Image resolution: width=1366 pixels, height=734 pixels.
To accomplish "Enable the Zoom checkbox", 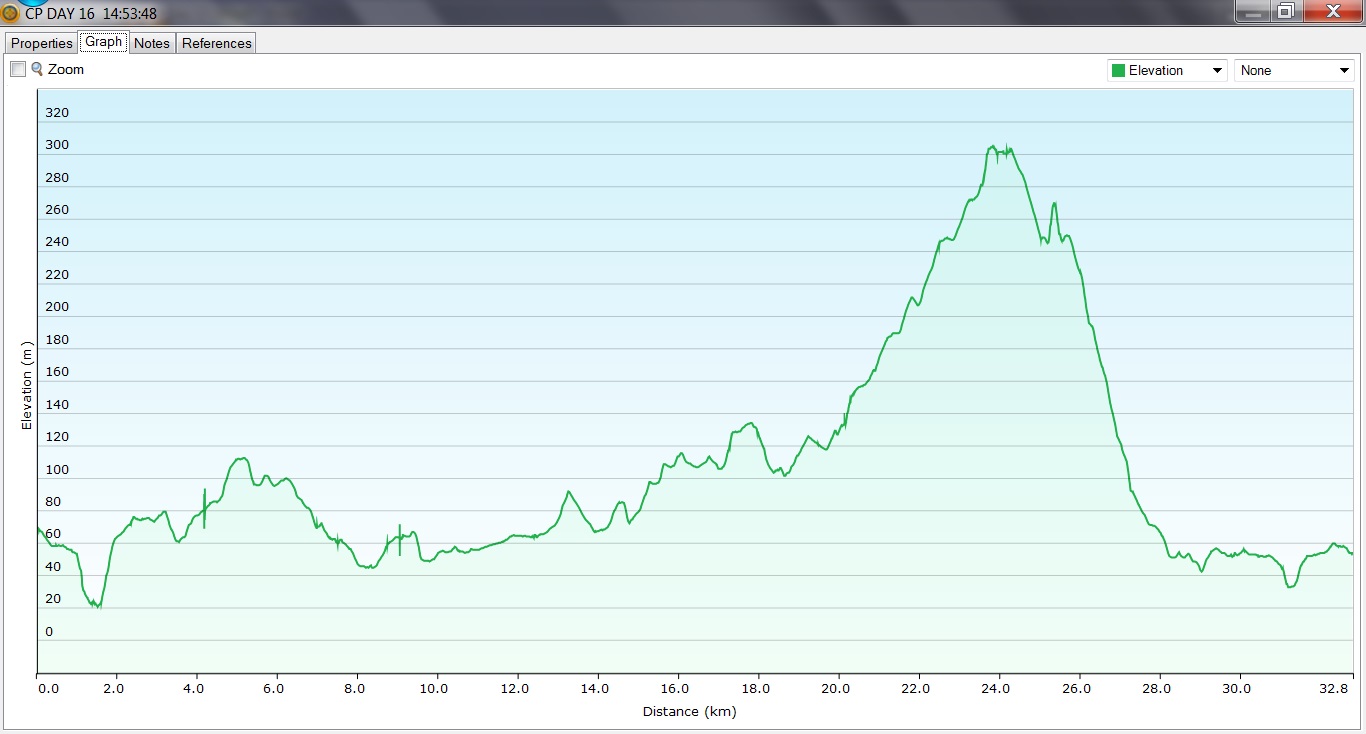I will 18,69.
